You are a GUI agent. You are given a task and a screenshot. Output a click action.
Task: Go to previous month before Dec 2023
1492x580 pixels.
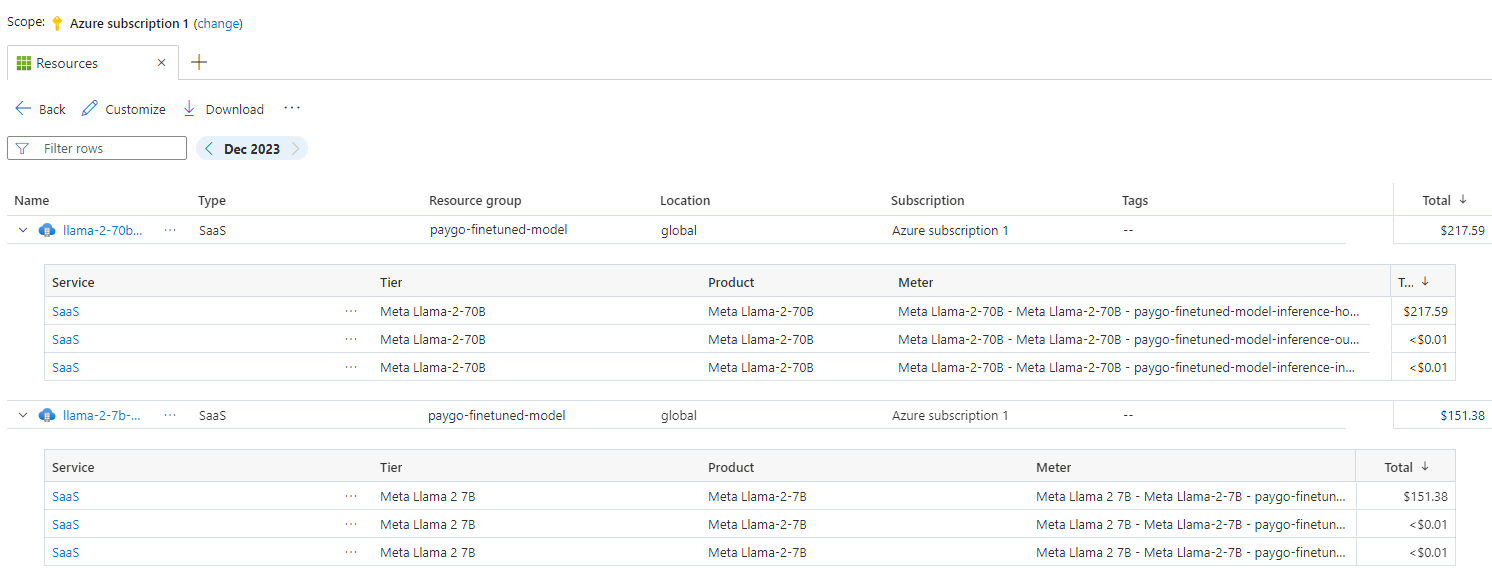(x=209, y=149)
